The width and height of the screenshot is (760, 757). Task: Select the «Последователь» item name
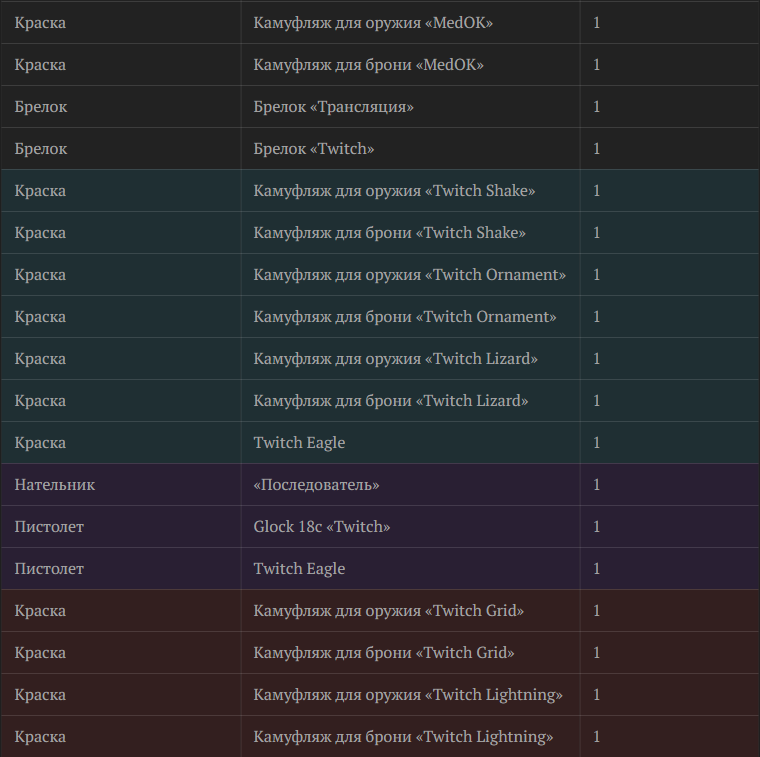(316, 485)
